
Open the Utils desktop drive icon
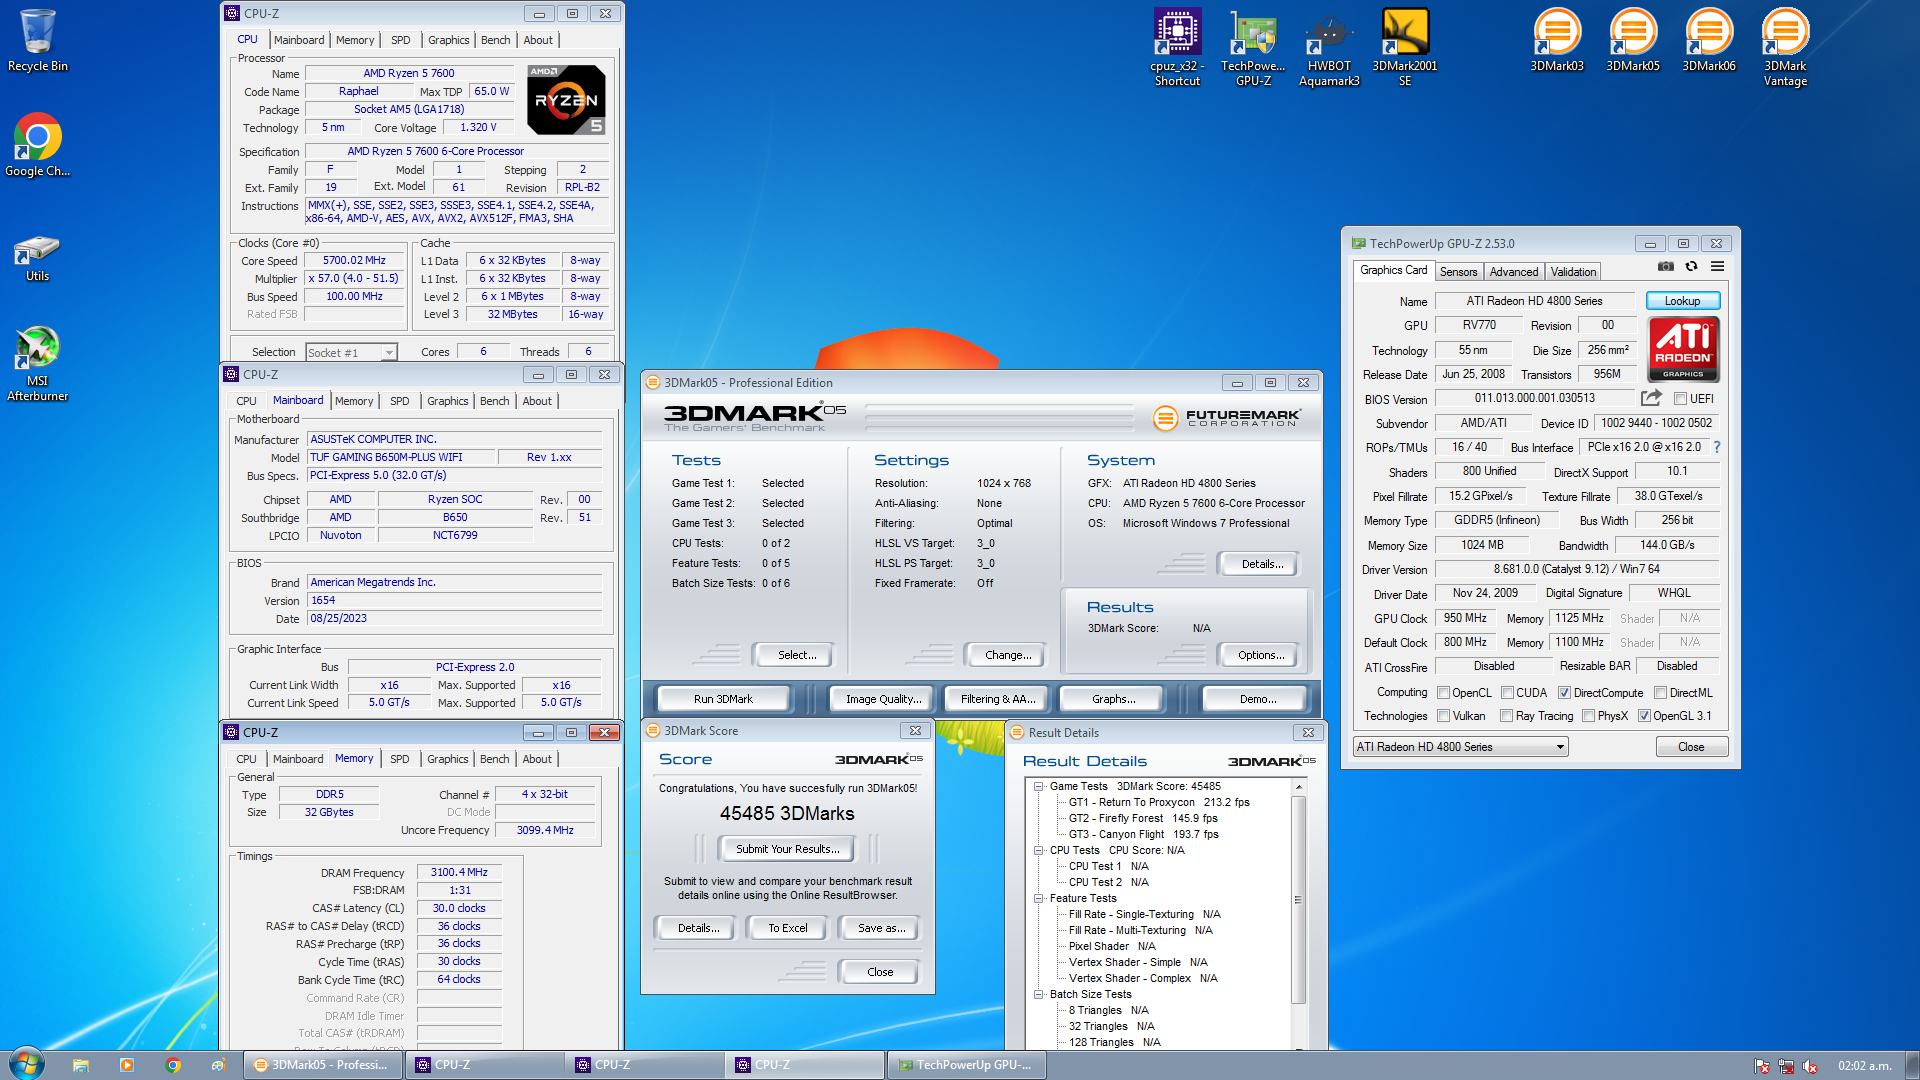[x=38, y=258]
